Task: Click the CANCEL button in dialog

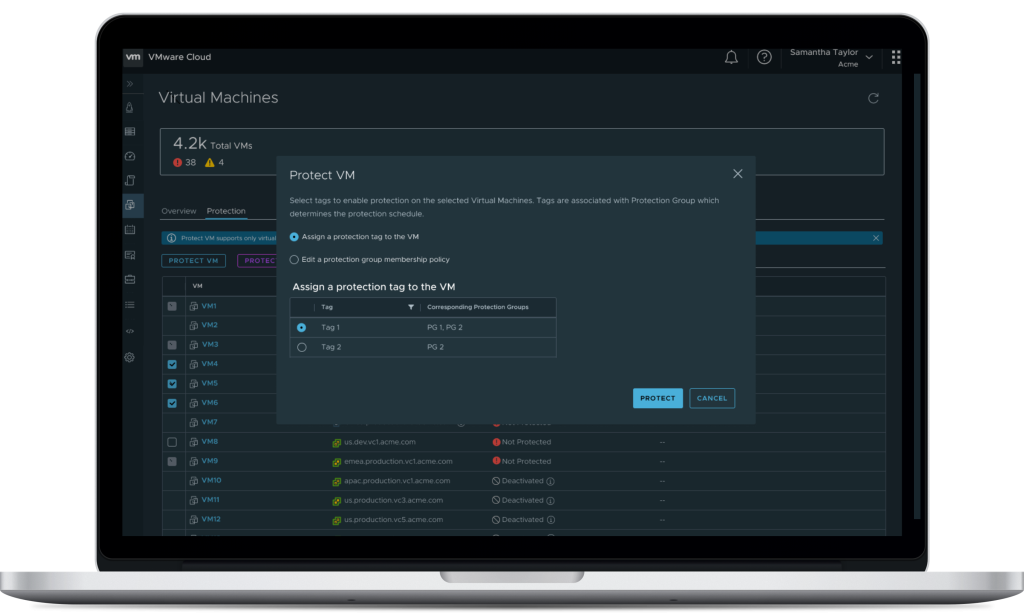Action: (x=712, y=398)
